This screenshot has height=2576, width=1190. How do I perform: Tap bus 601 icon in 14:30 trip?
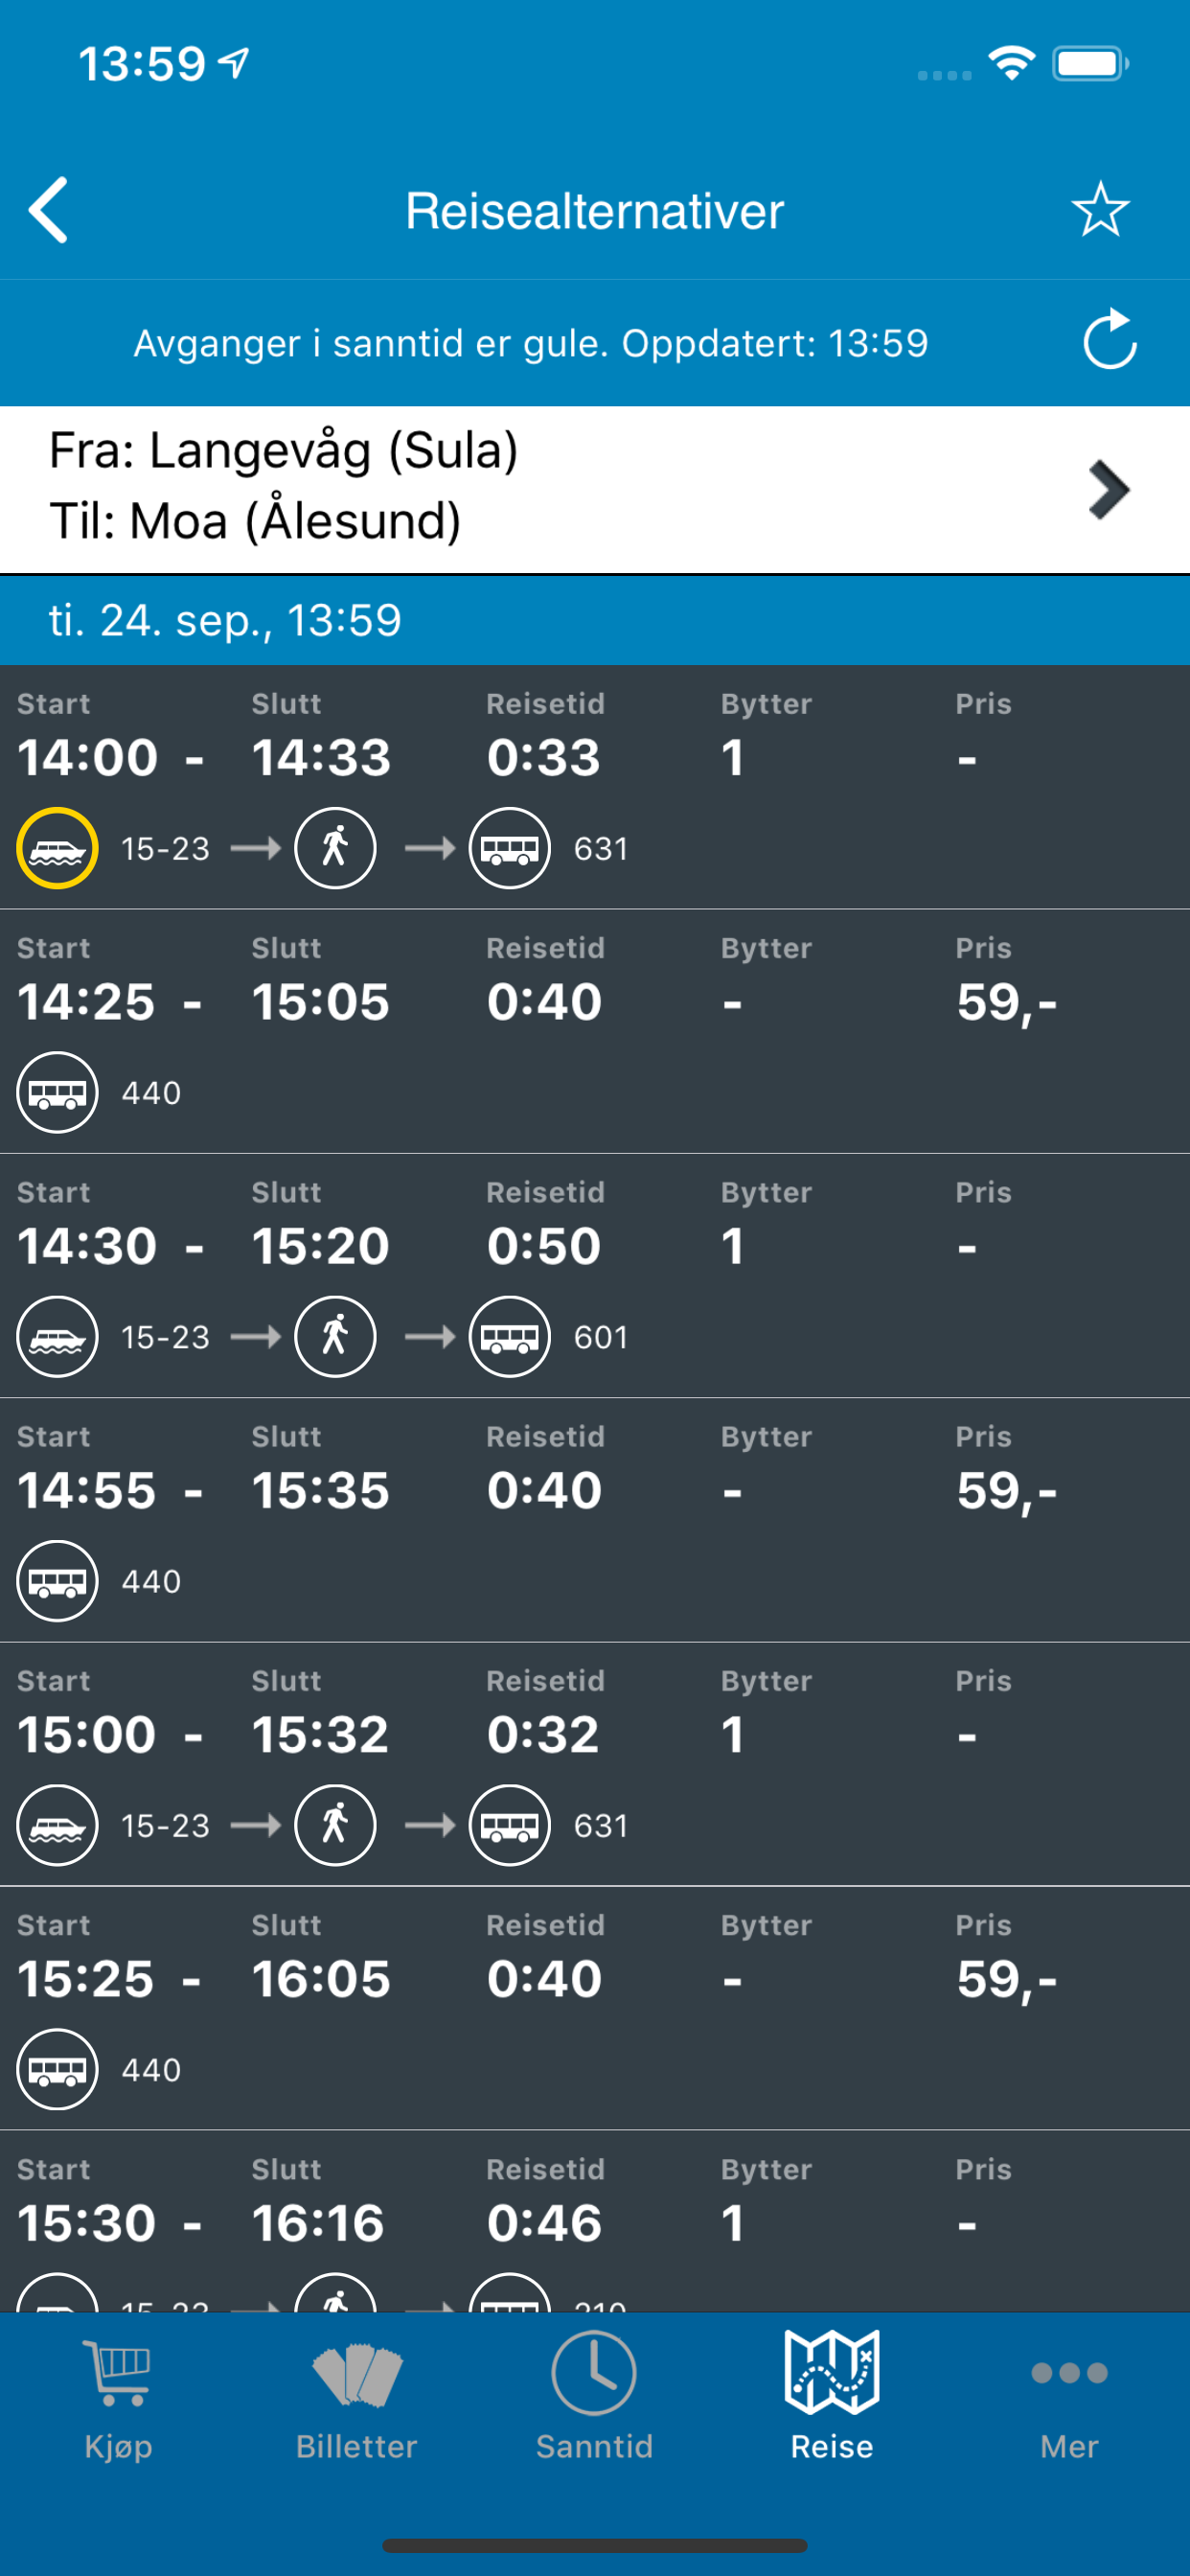tap(510, 1337)
